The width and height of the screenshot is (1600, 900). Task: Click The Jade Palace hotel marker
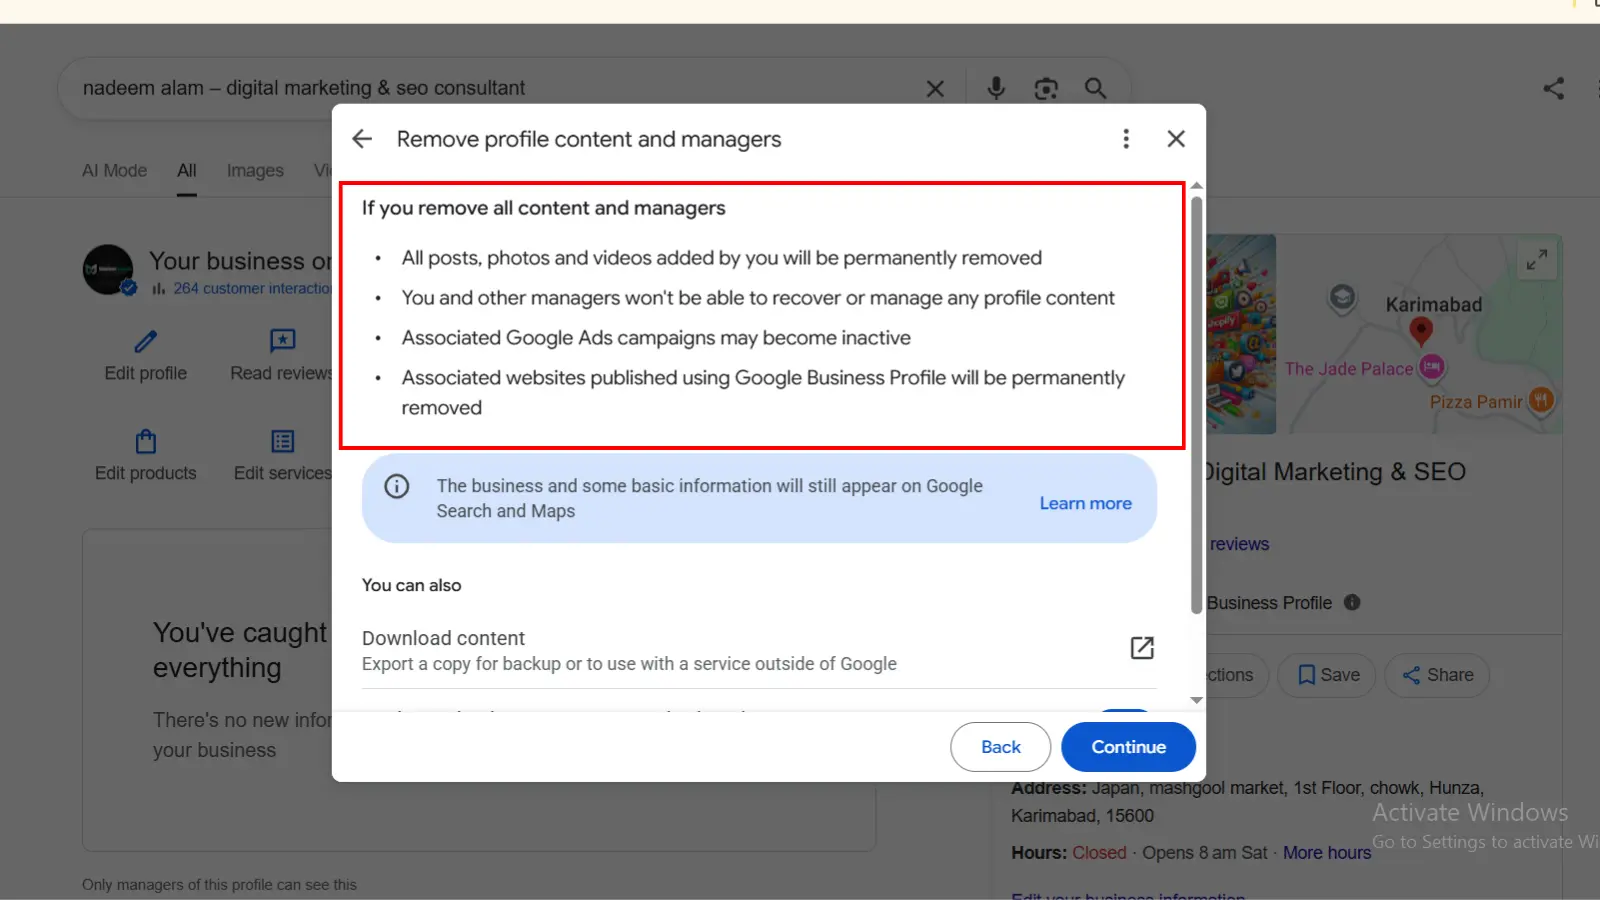point(1432,367)
